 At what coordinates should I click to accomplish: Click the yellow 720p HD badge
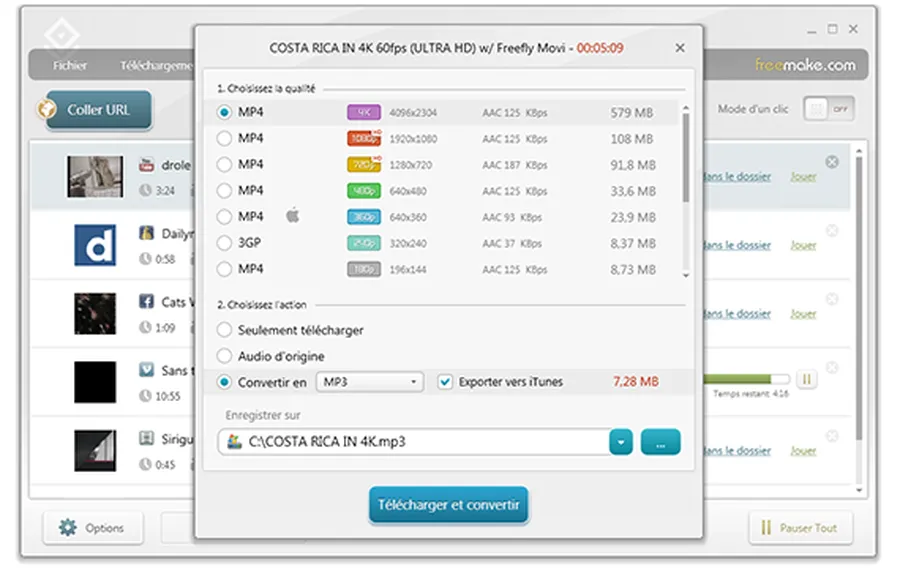coord(364,165)
